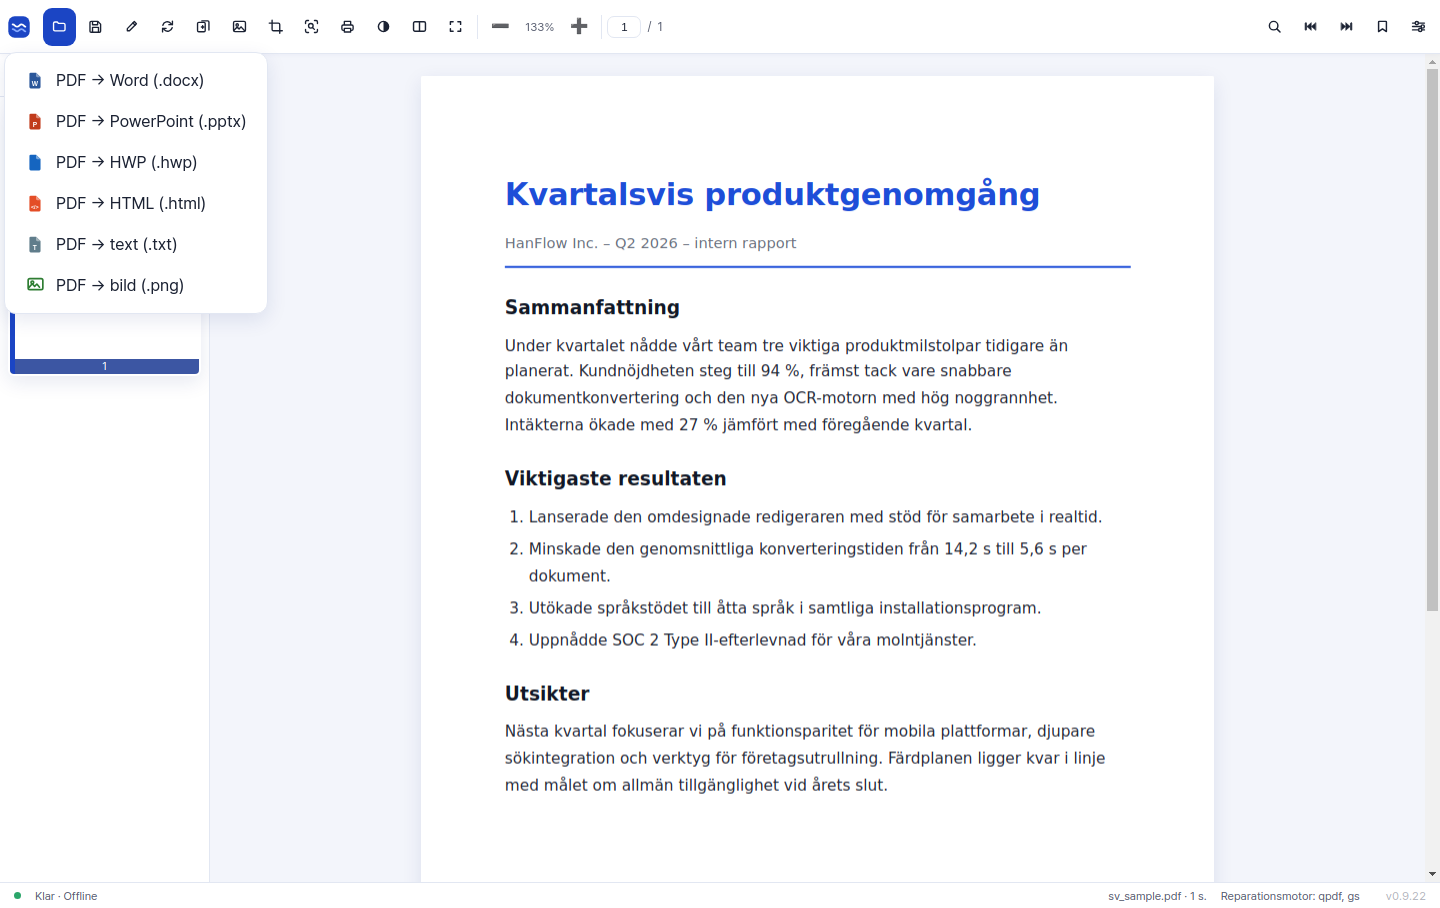The height and width of the screenshot is (908, 1440).
Task: Choose PDF → Word (.docx) conversion
Action: point(136,80)
